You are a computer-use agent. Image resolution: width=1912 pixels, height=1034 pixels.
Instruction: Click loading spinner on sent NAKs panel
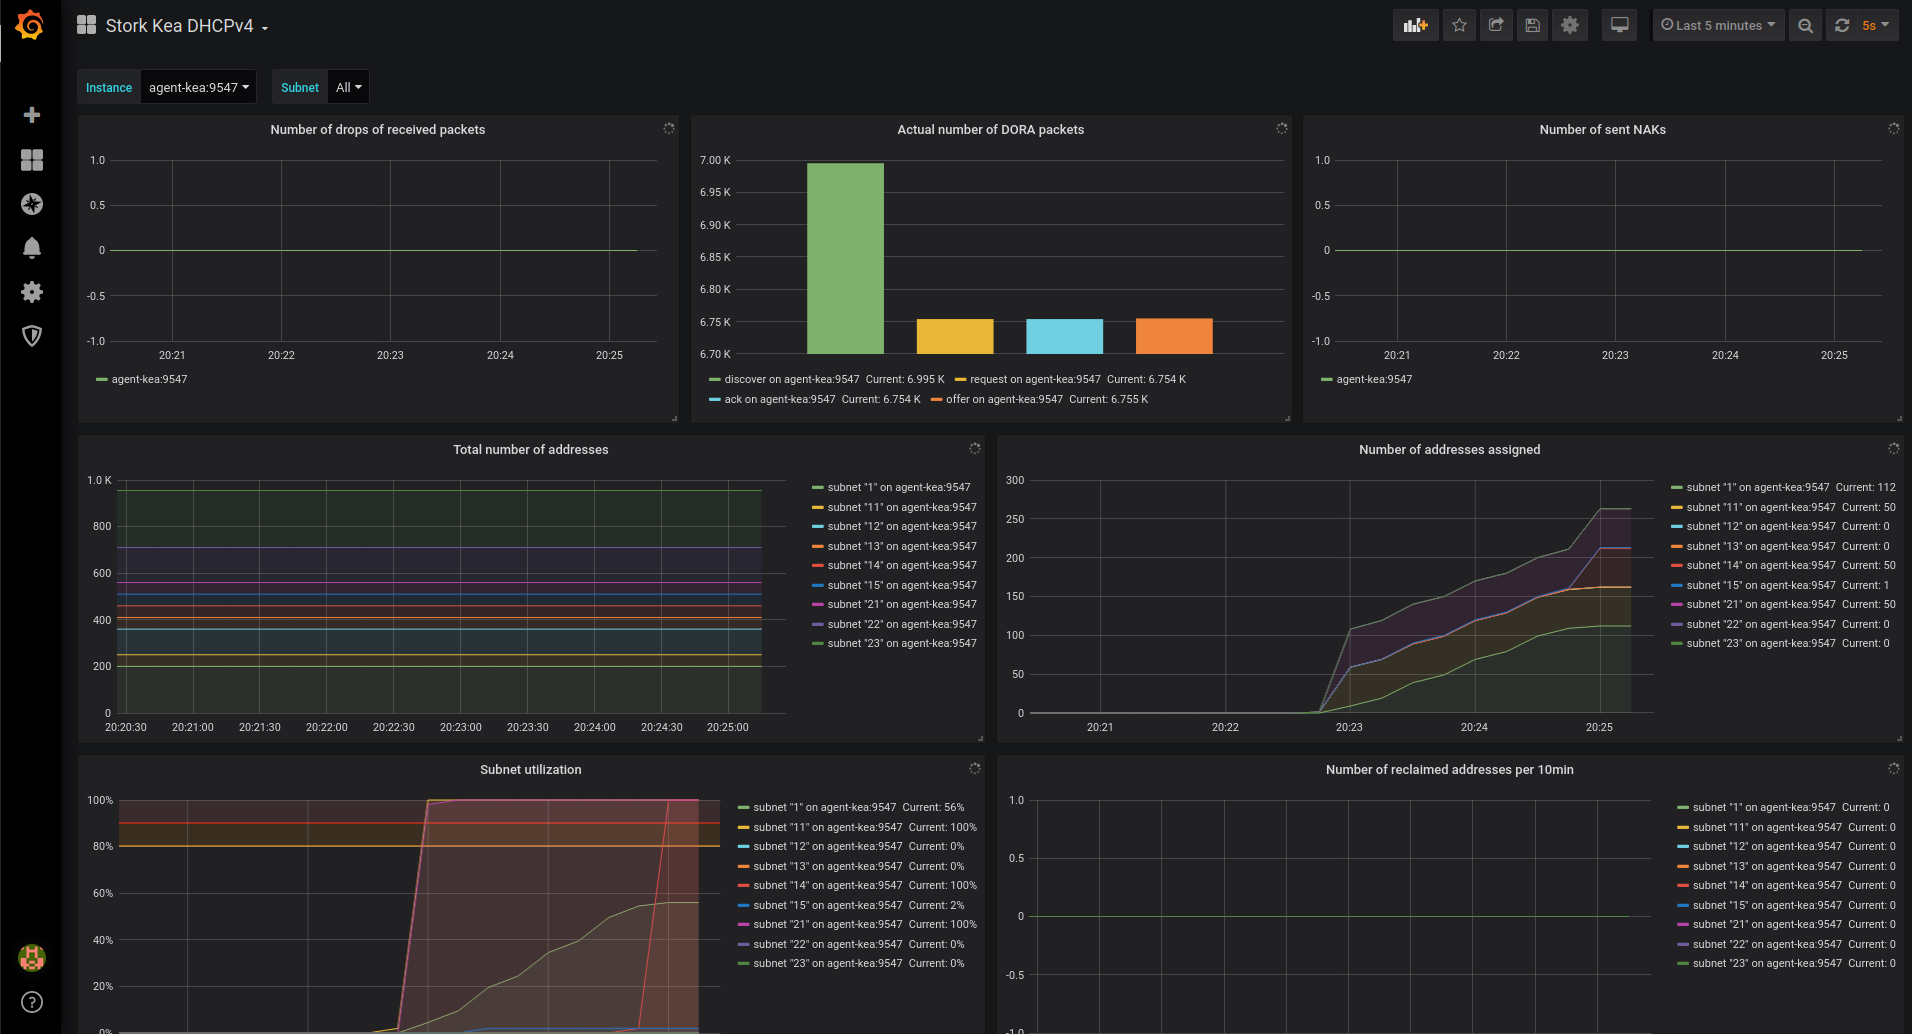coord(1893,129)
